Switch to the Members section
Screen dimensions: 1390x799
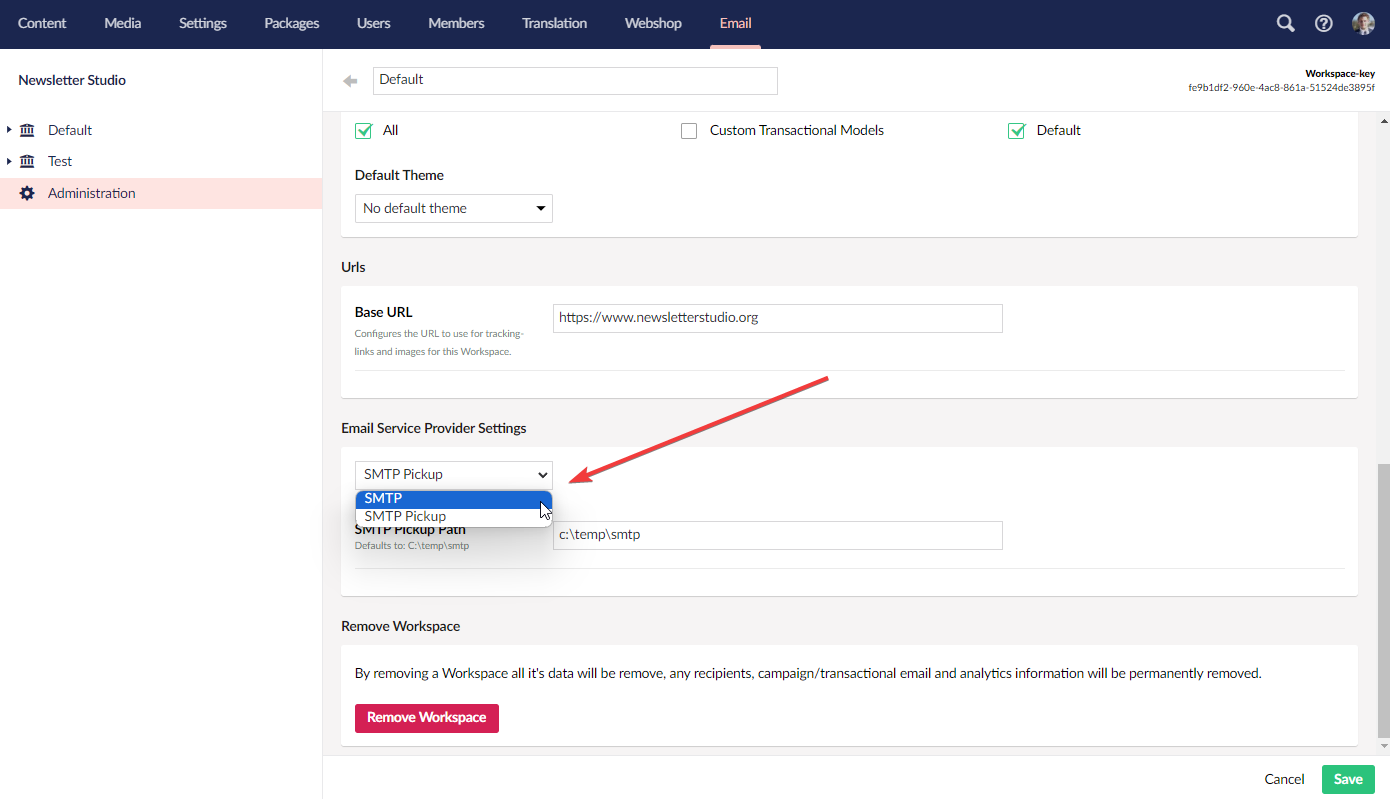point(456,23)
